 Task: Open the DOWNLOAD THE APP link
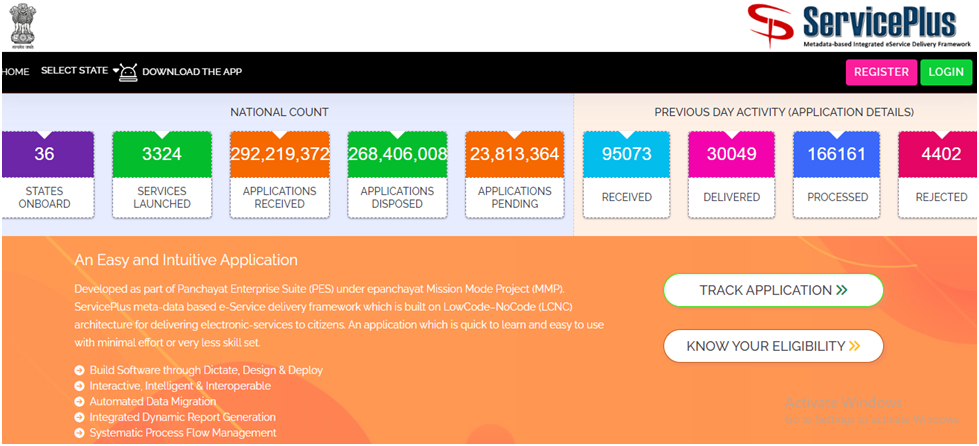point(192,72)
